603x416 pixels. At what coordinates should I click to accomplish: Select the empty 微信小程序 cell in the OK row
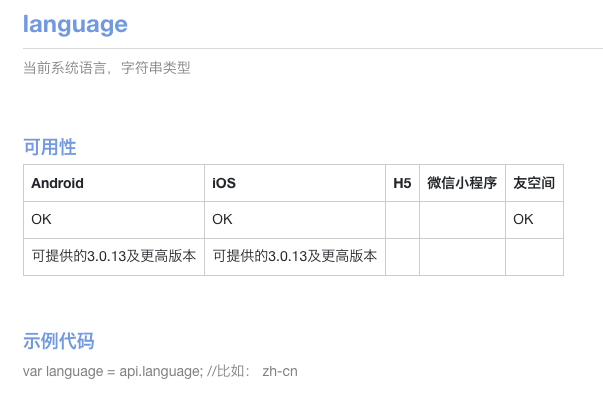pos(462,219)
